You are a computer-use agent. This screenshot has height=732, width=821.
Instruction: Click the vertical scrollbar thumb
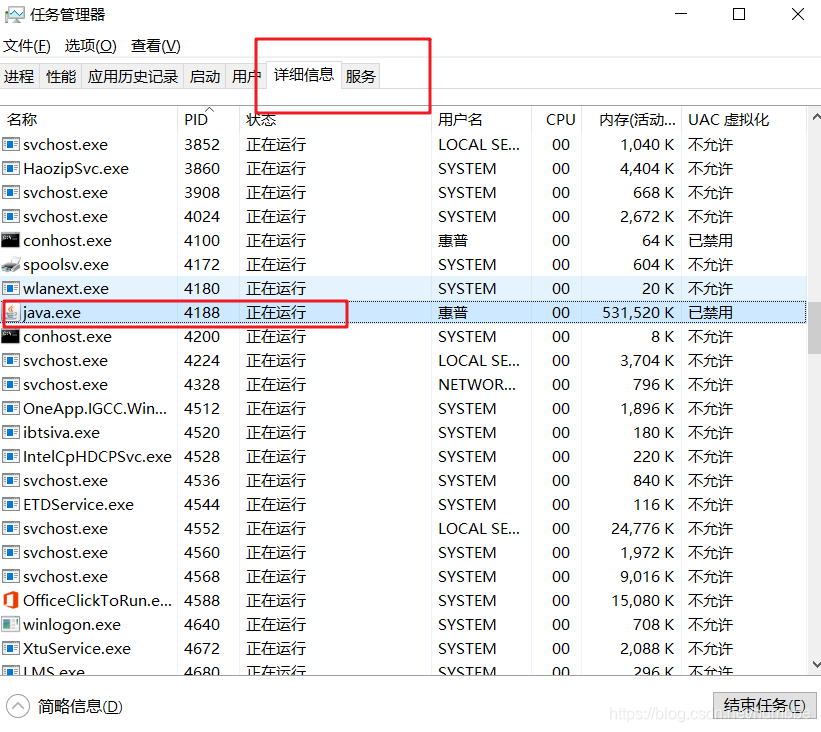point(815,328)
